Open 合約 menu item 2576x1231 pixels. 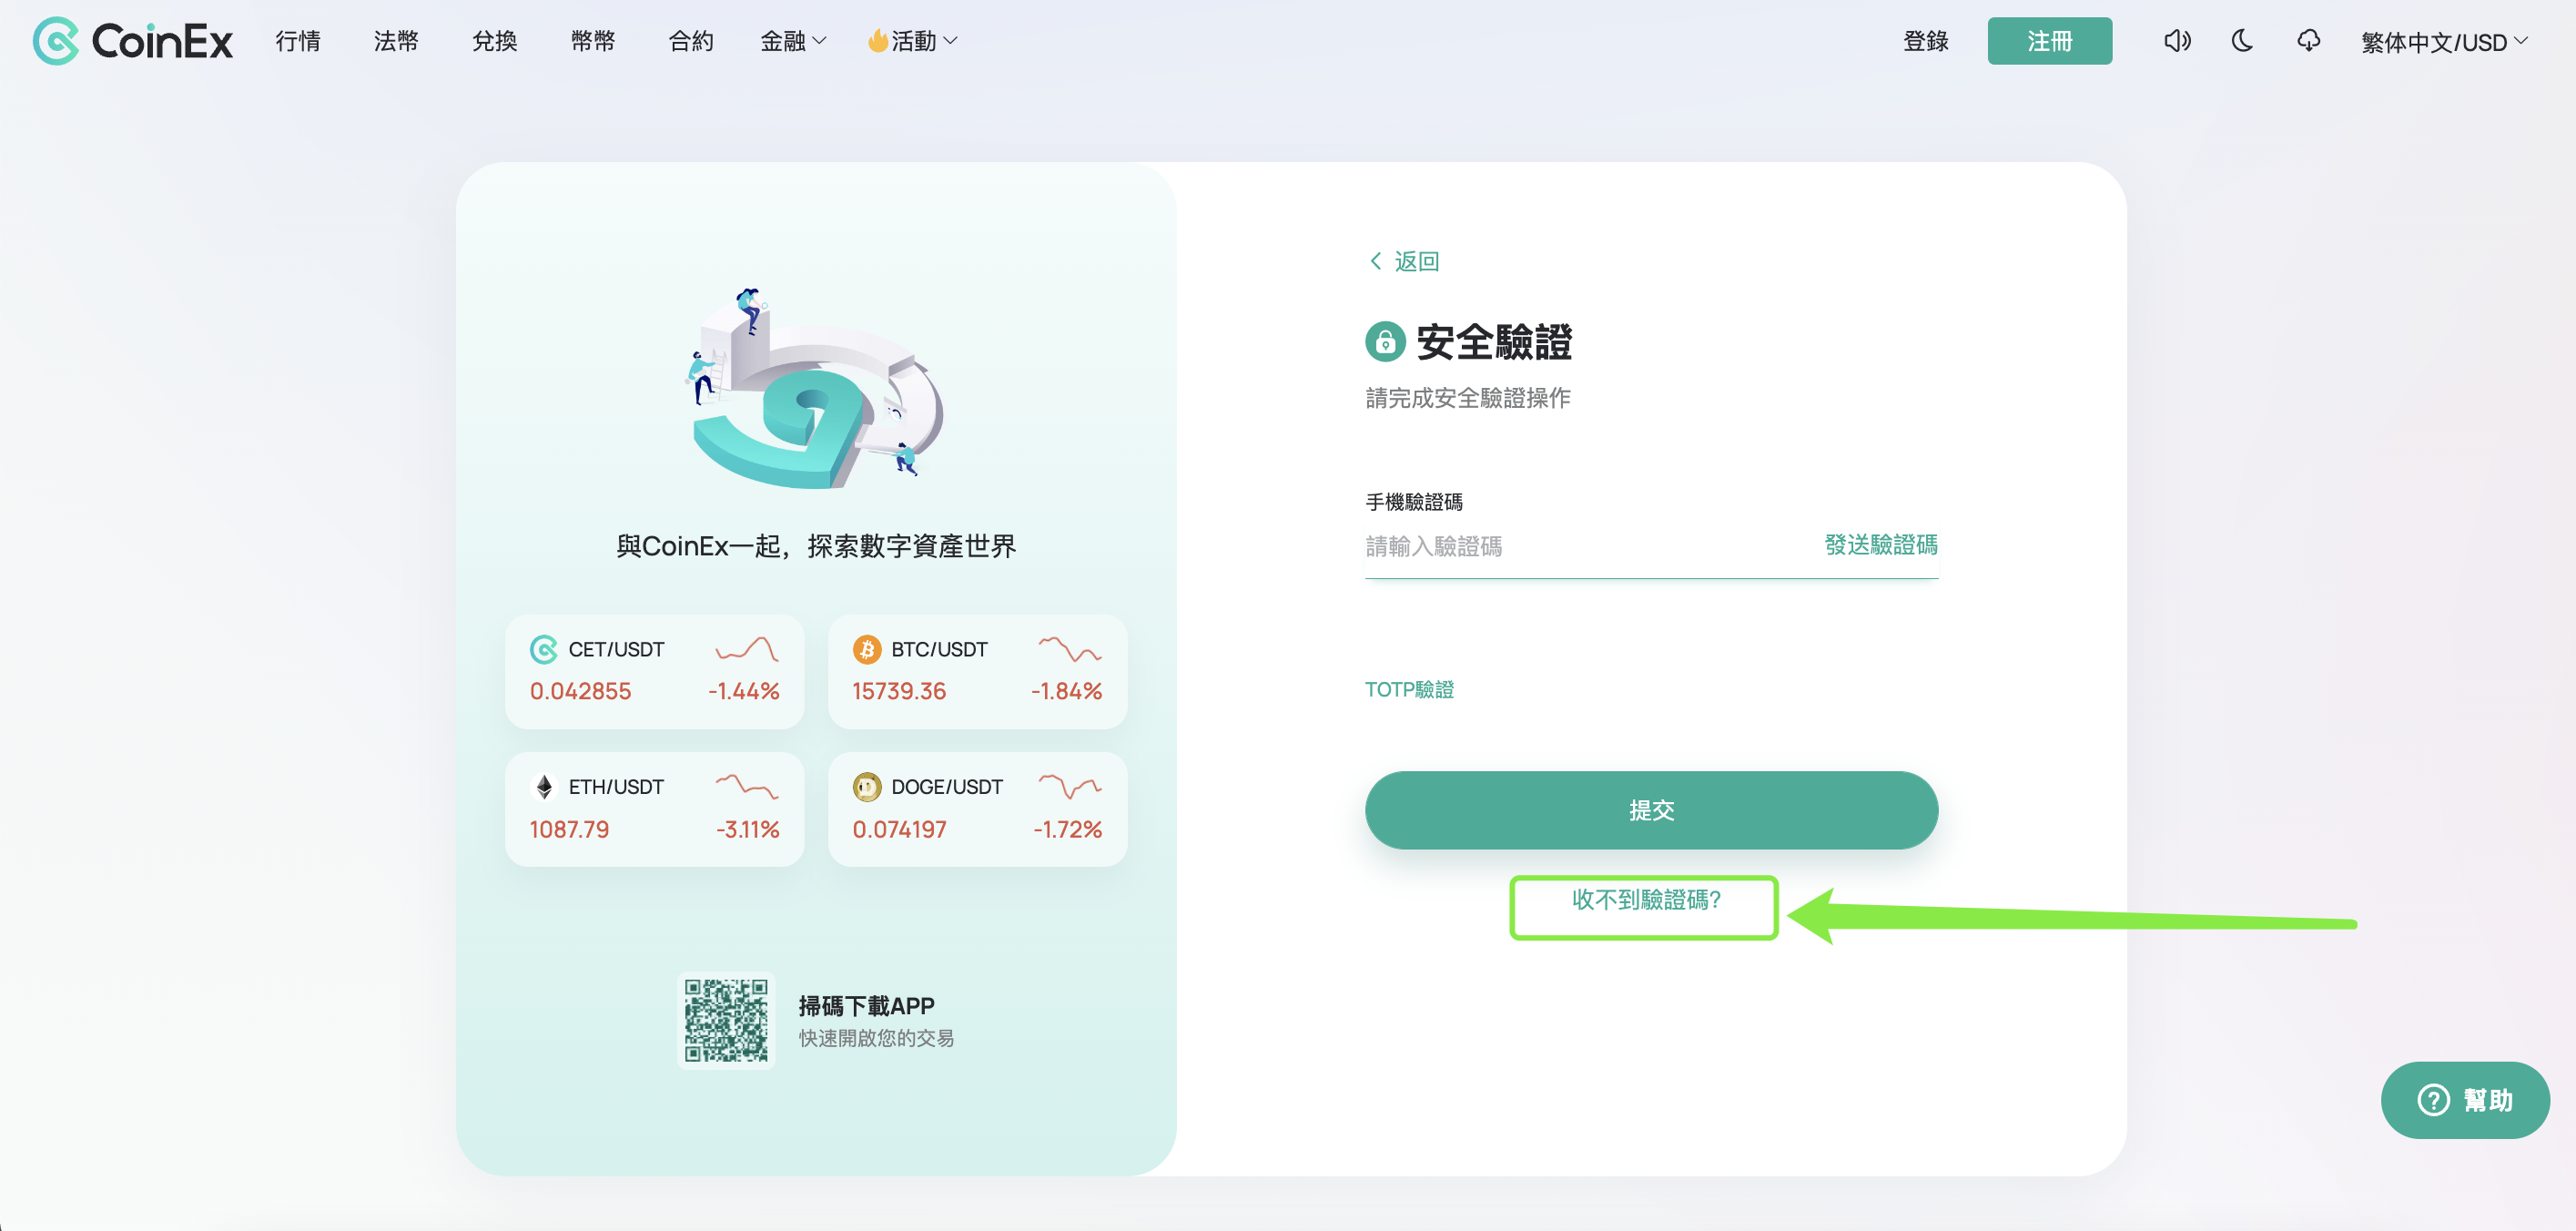click(691, 41)
